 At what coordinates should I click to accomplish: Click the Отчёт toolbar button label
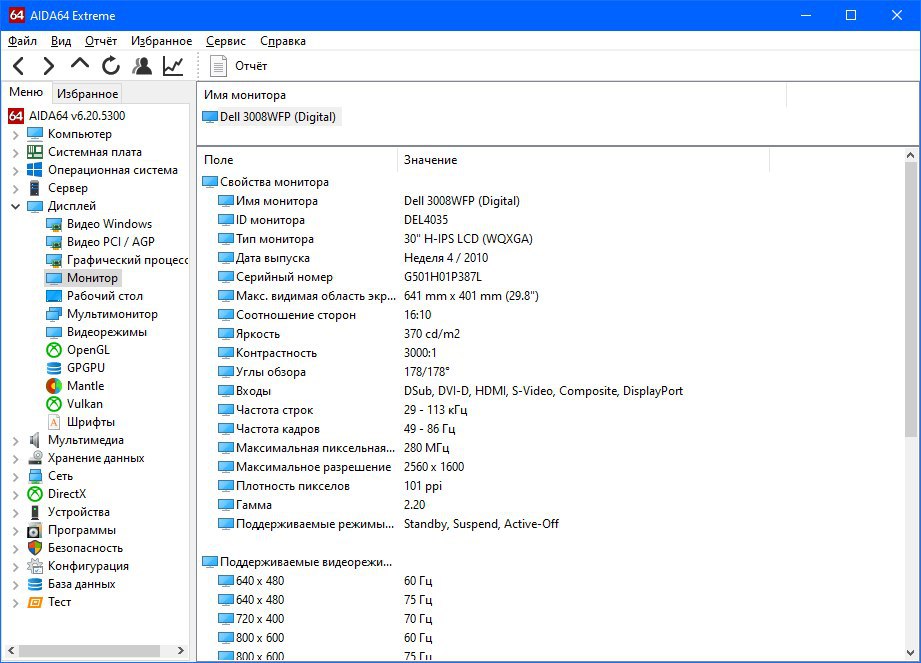point(251,66)
